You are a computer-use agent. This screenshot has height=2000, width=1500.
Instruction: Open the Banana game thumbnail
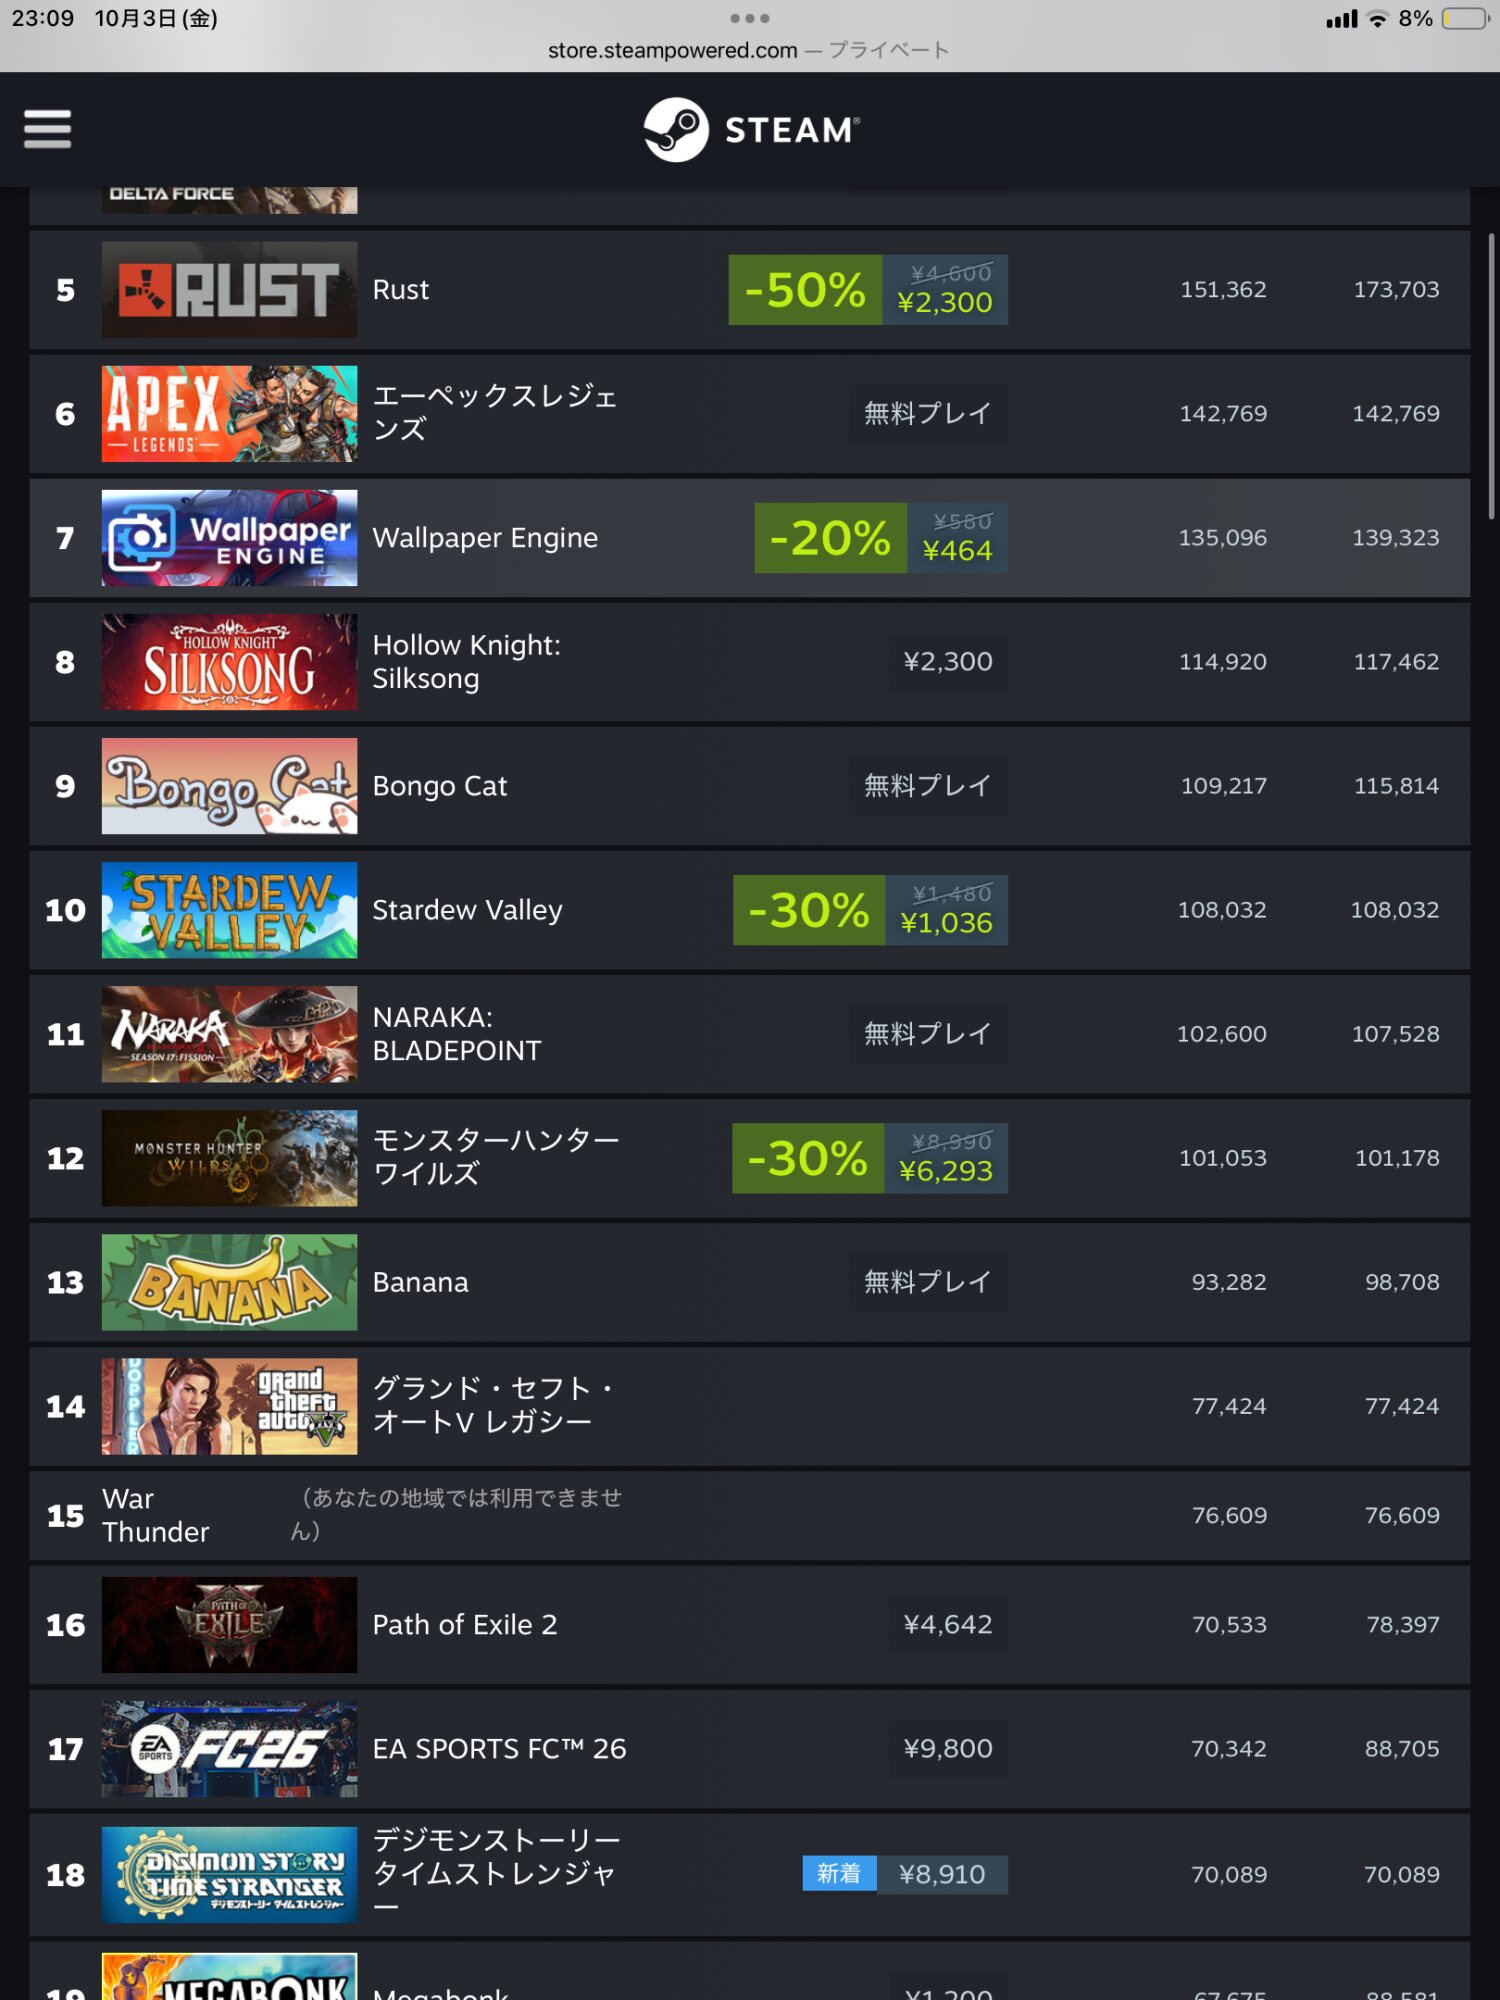[x=229, y=1282]
